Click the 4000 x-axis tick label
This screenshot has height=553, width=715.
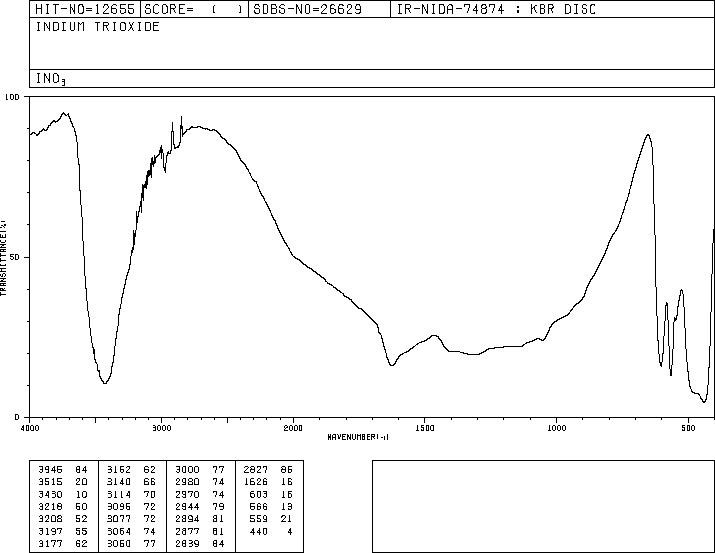coord(30,428)
